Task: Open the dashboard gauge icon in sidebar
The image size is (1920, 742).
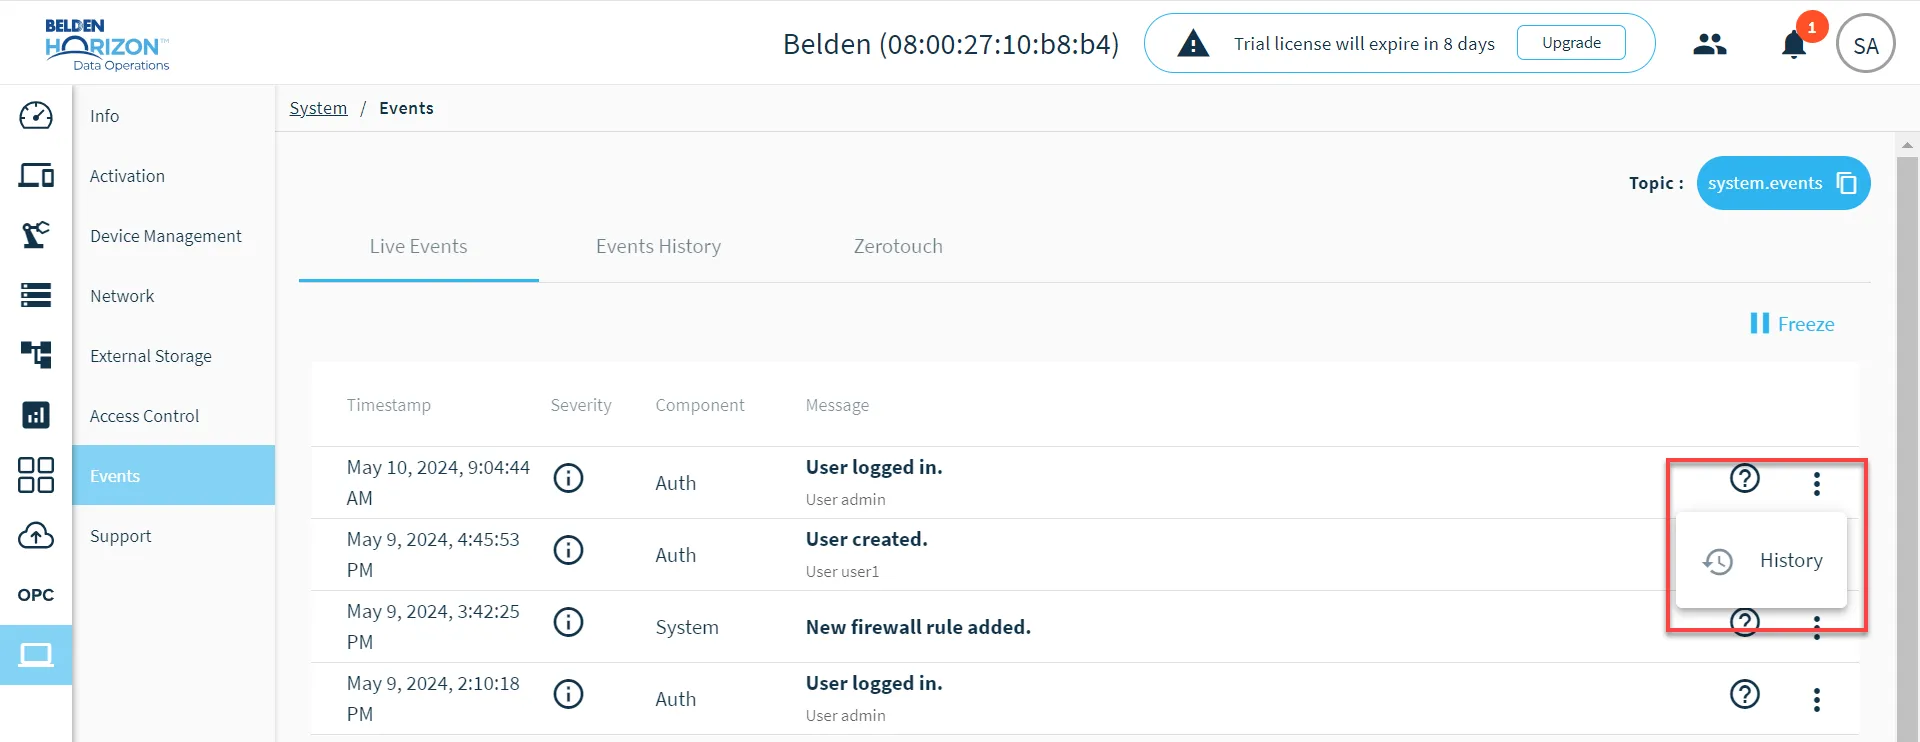Action: coord(36,116)
